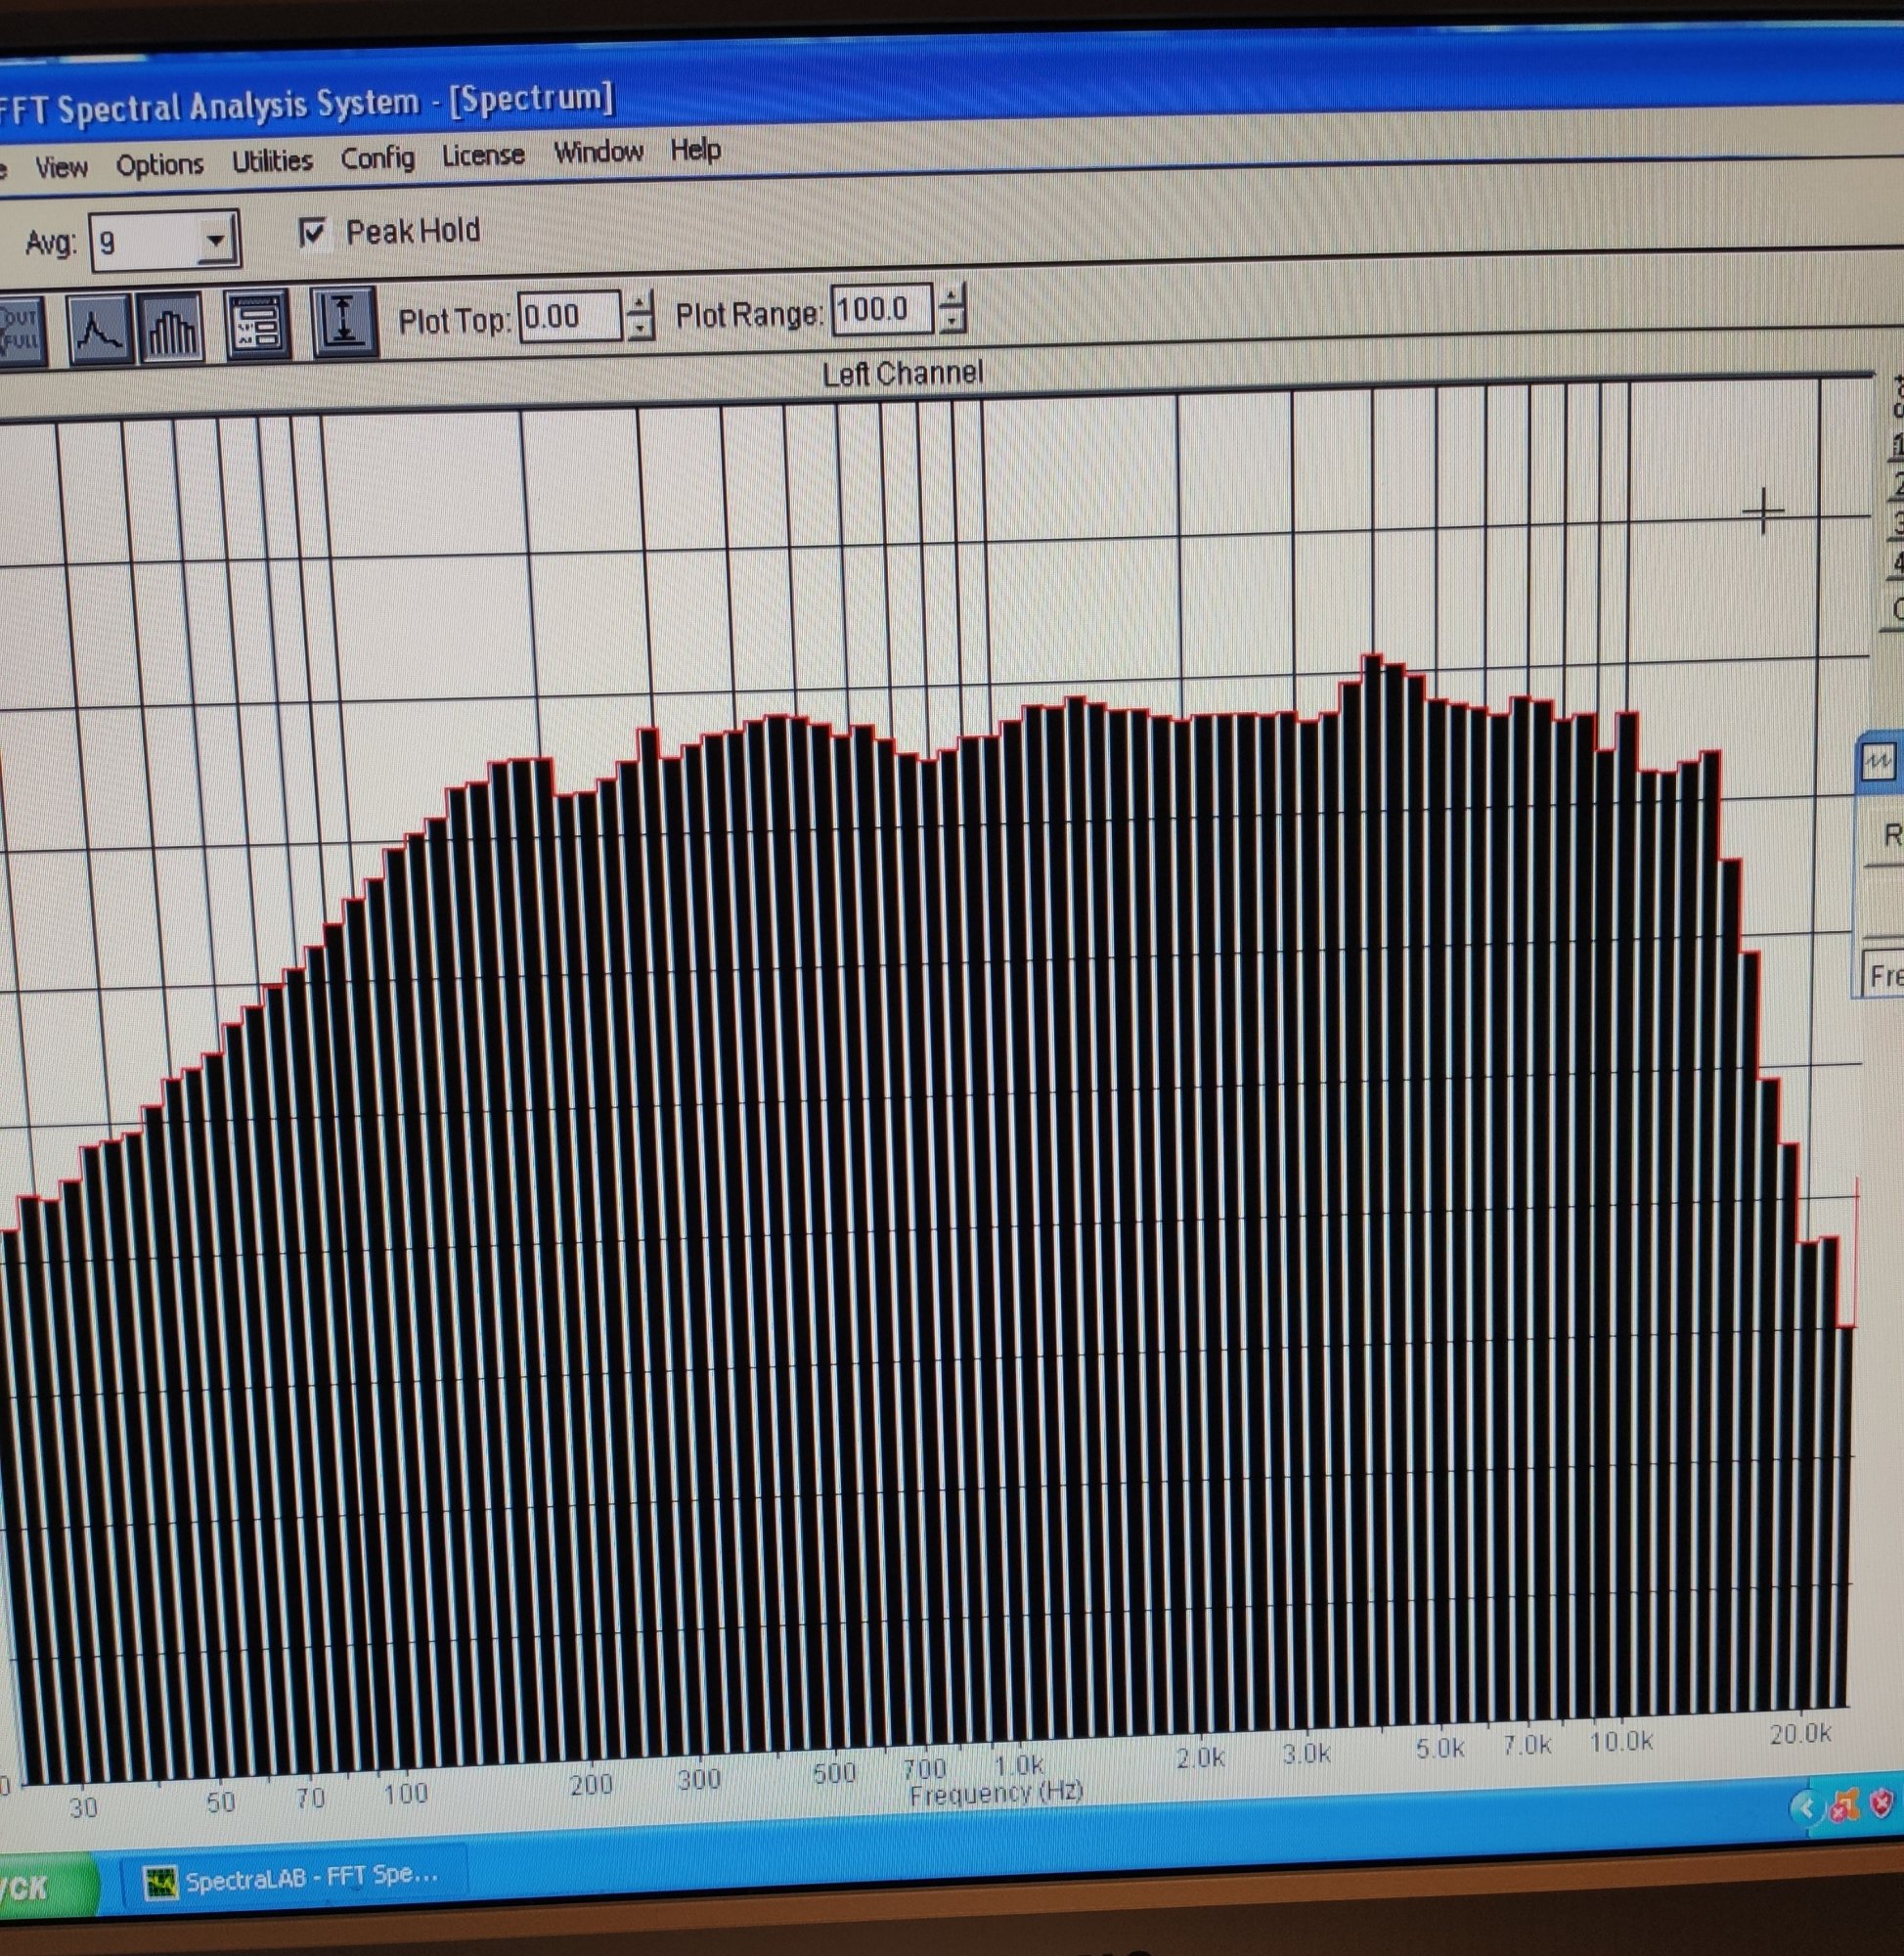Click the vertical autoscale icon
Screen dimensions: 1904x1956
[343, 321]
